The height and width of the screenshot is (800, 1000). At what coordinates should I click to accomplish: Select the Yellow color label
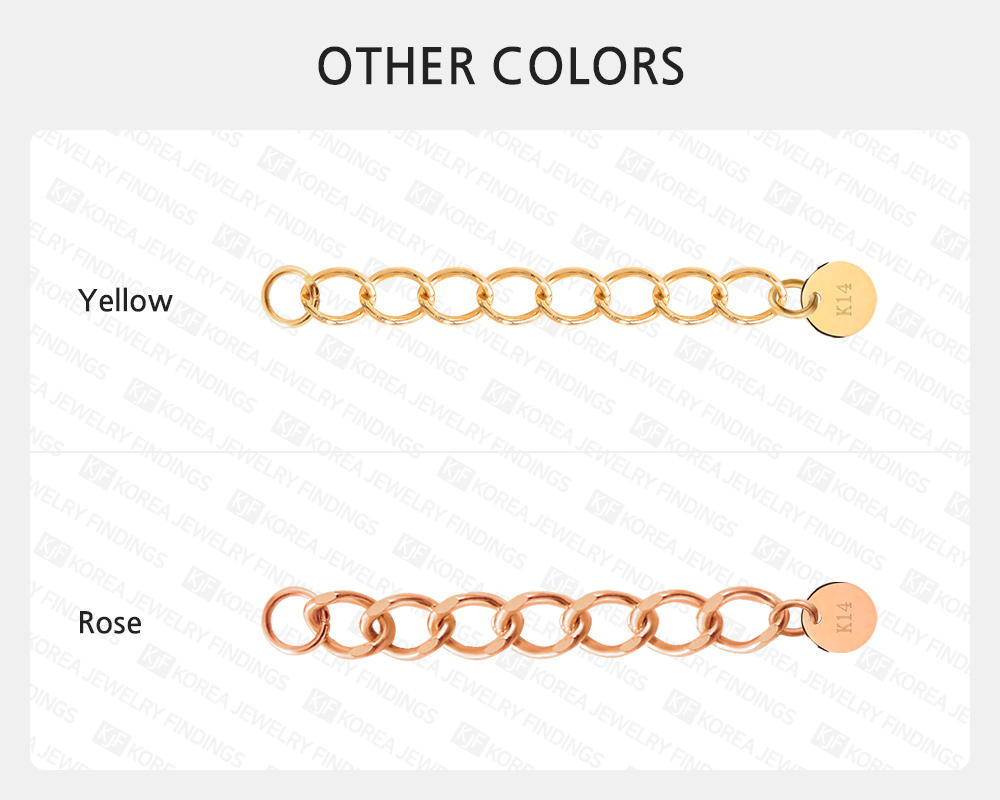click(125, 300)
